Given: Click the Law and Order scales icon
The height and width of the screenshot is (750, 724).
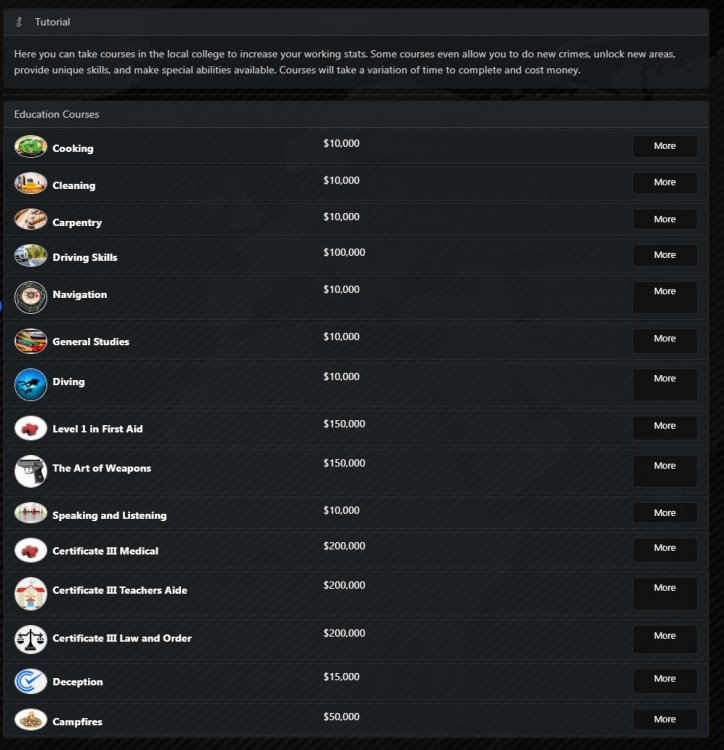Looking at the screenshot, I should [31, 638].
